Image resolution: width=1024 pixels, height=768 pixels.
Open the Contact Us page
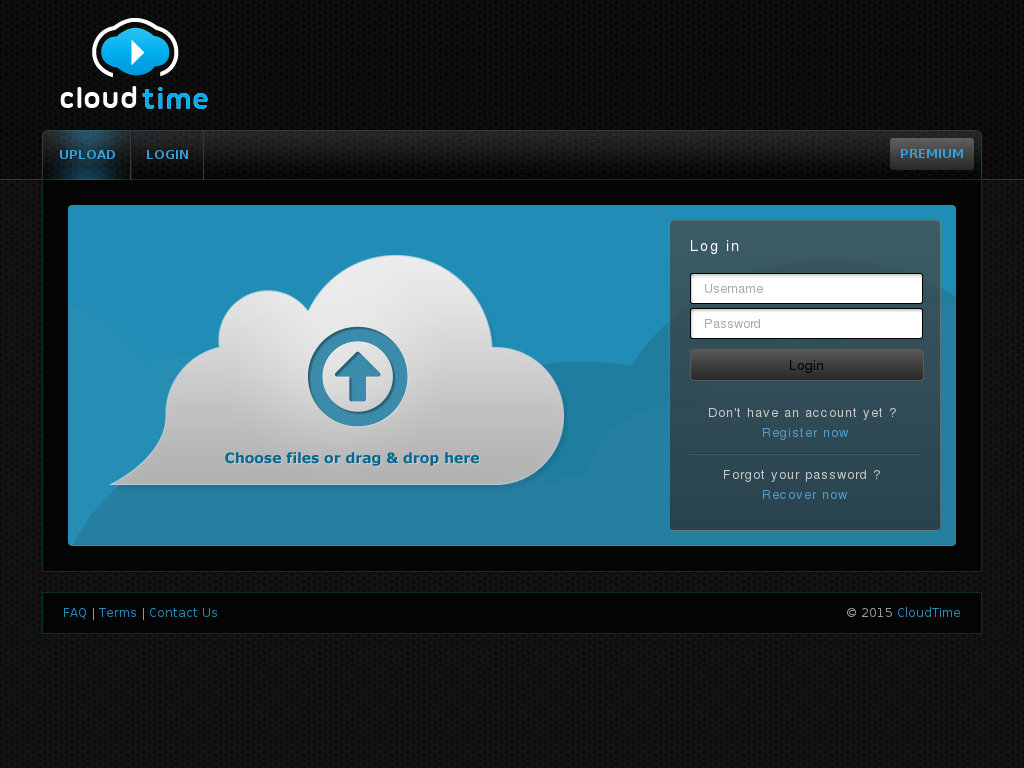point(183,612)
